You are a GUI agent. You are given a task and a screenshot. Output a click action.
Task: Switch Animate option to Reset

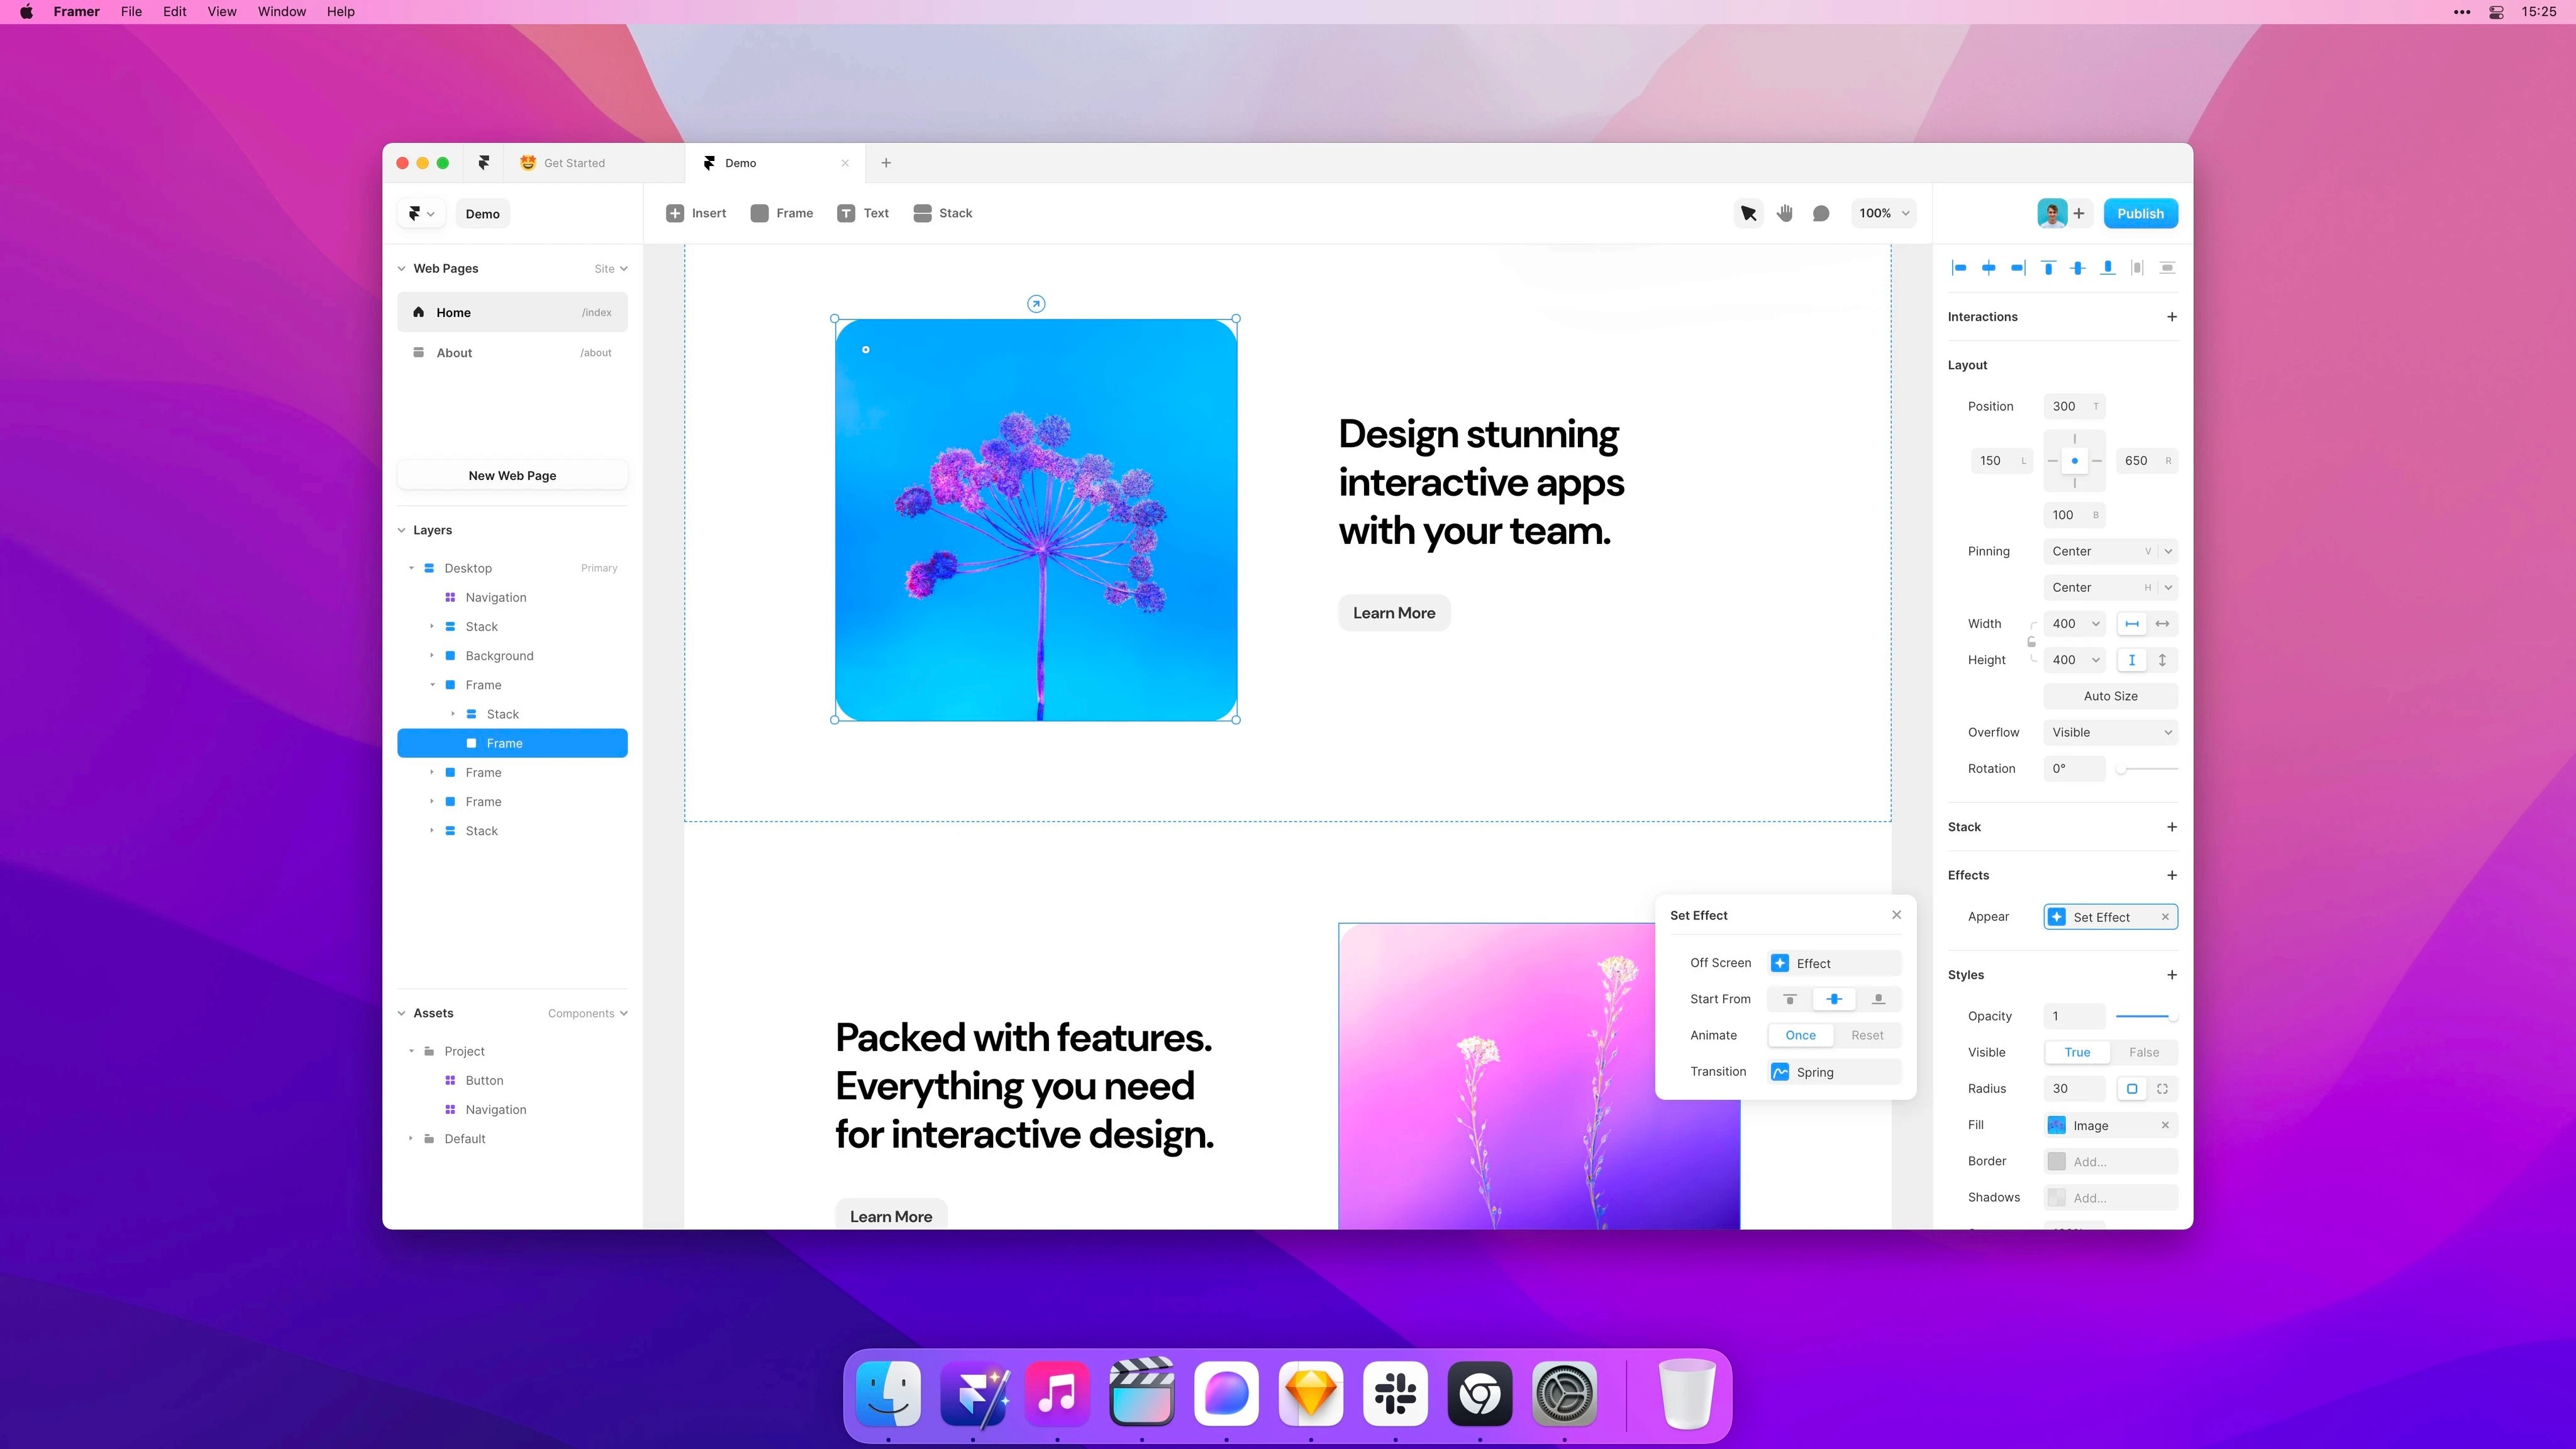tap(1866, 1035)
